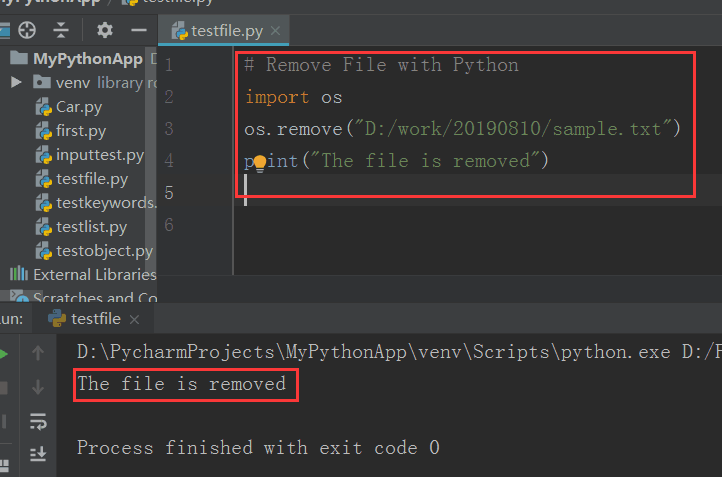Click the print statement code line
722x477 pixels.
(396, 161)
